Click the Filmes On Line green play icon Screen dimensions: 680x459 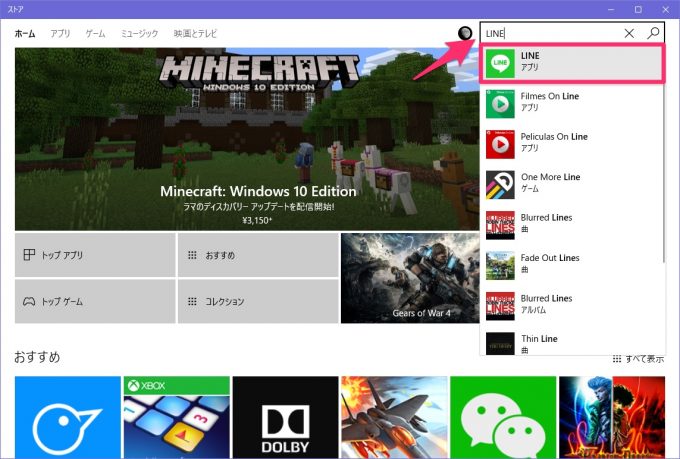pos(500,104)
